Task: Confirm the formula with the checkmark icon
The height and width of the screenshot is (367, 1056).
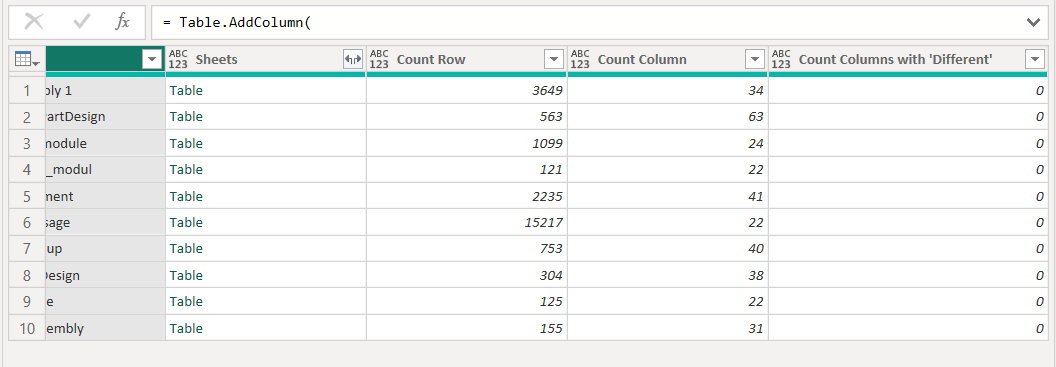Action: (81, 22)
